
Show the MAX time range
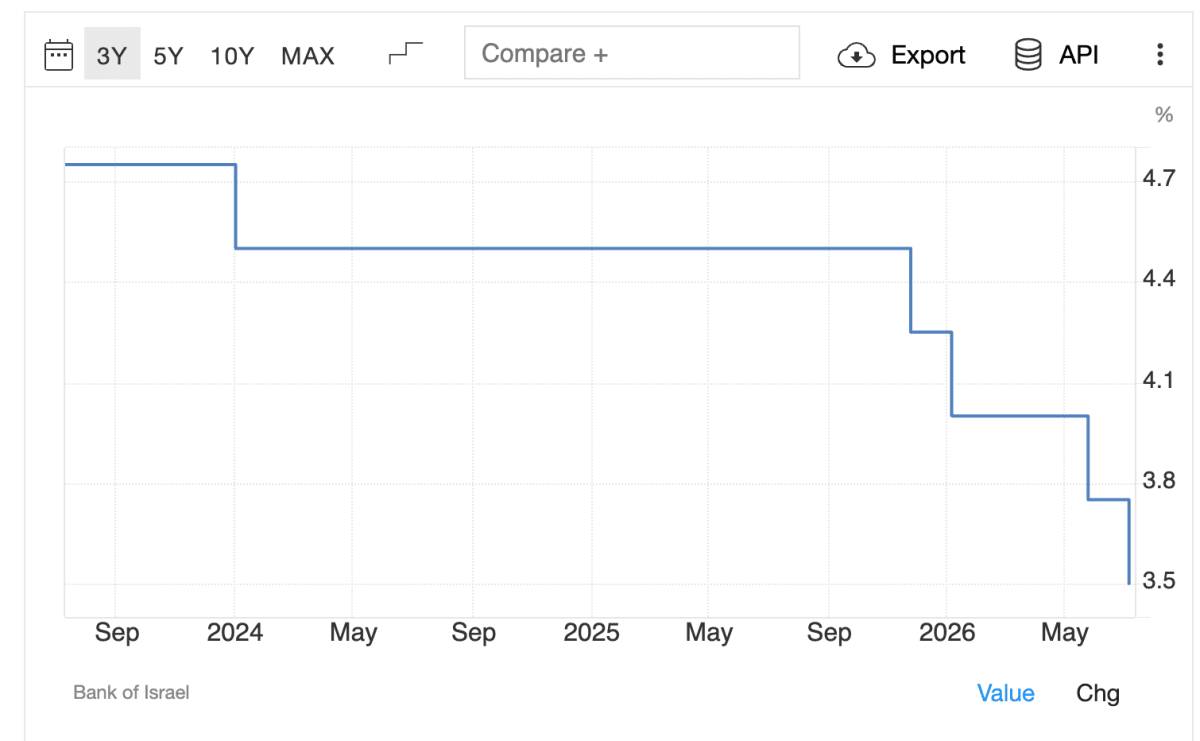pyautogui.click(x=308, y=55)
